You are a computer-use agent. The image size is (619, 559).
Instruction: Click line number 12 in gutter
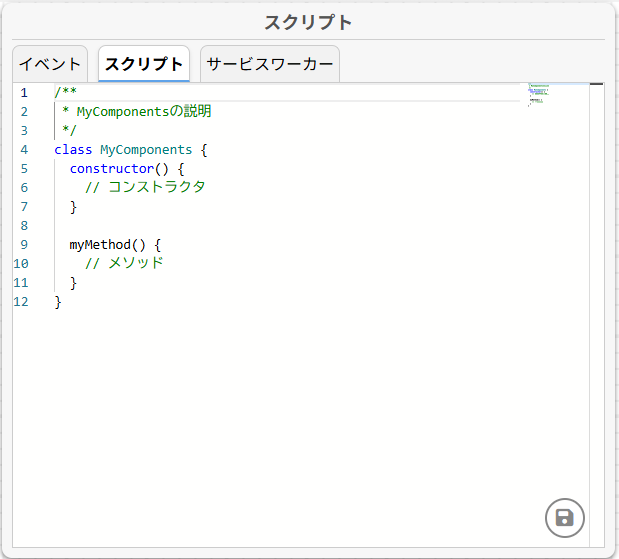coord(21,302)
